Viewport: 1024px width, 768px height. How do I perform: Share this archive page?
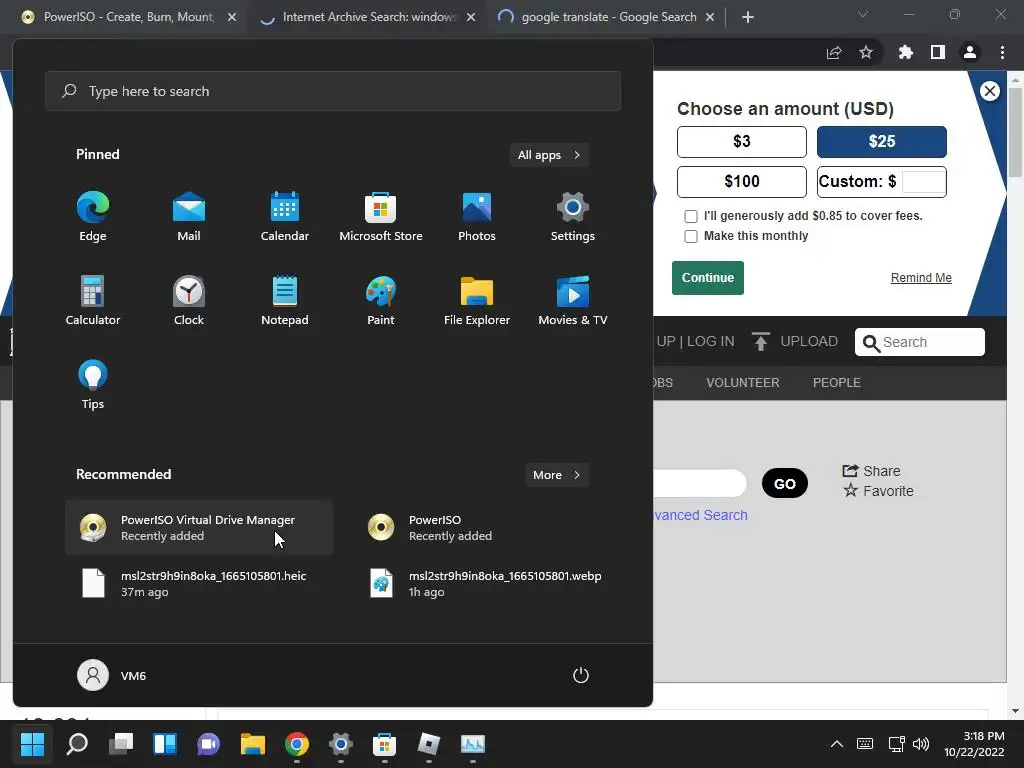(x=871, y=471)
